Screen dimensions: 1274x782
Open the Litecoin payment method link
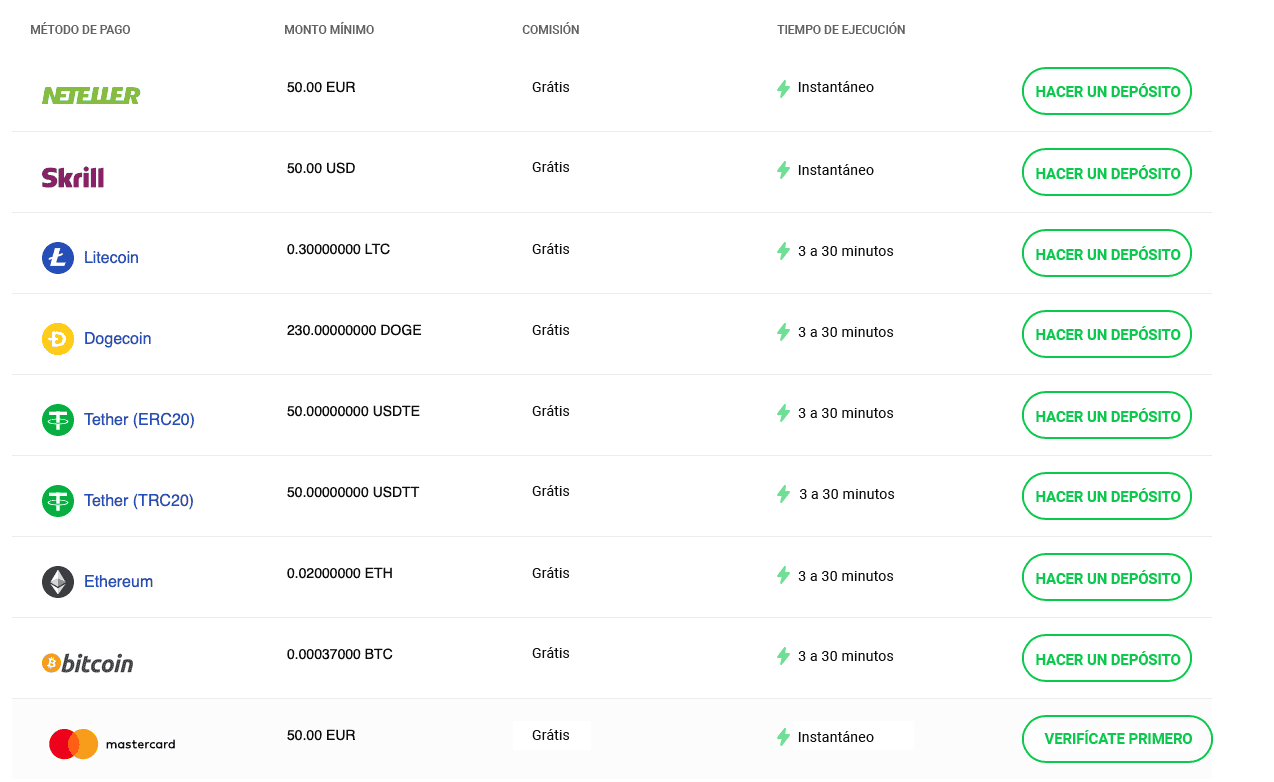tap(111, 258)
